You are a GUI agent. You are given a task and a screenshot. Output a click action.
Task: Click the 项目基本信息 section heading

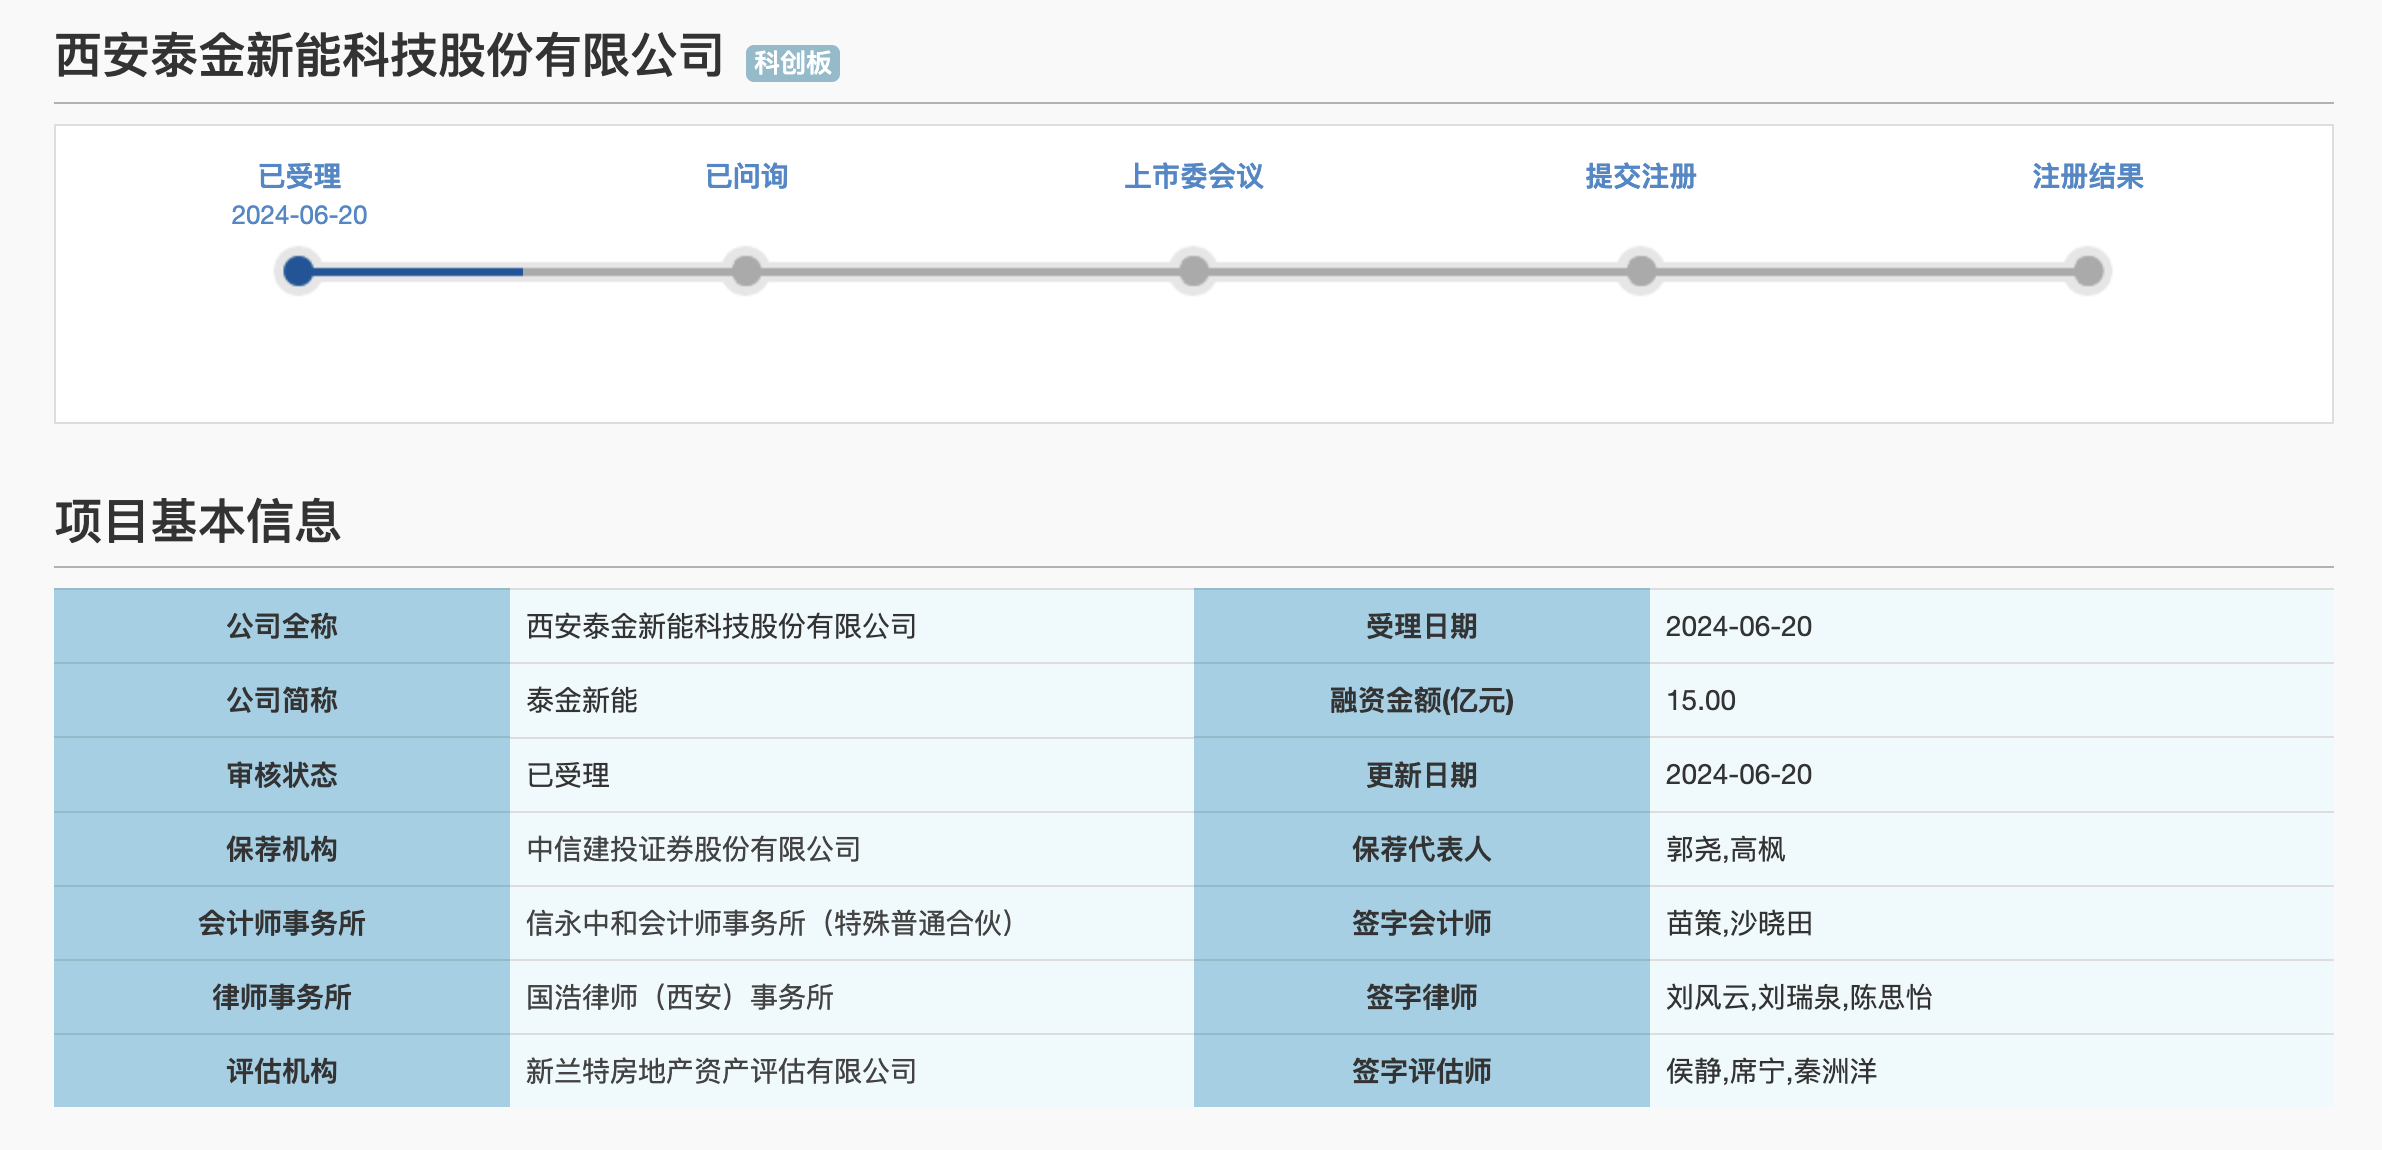click(198, 521)
